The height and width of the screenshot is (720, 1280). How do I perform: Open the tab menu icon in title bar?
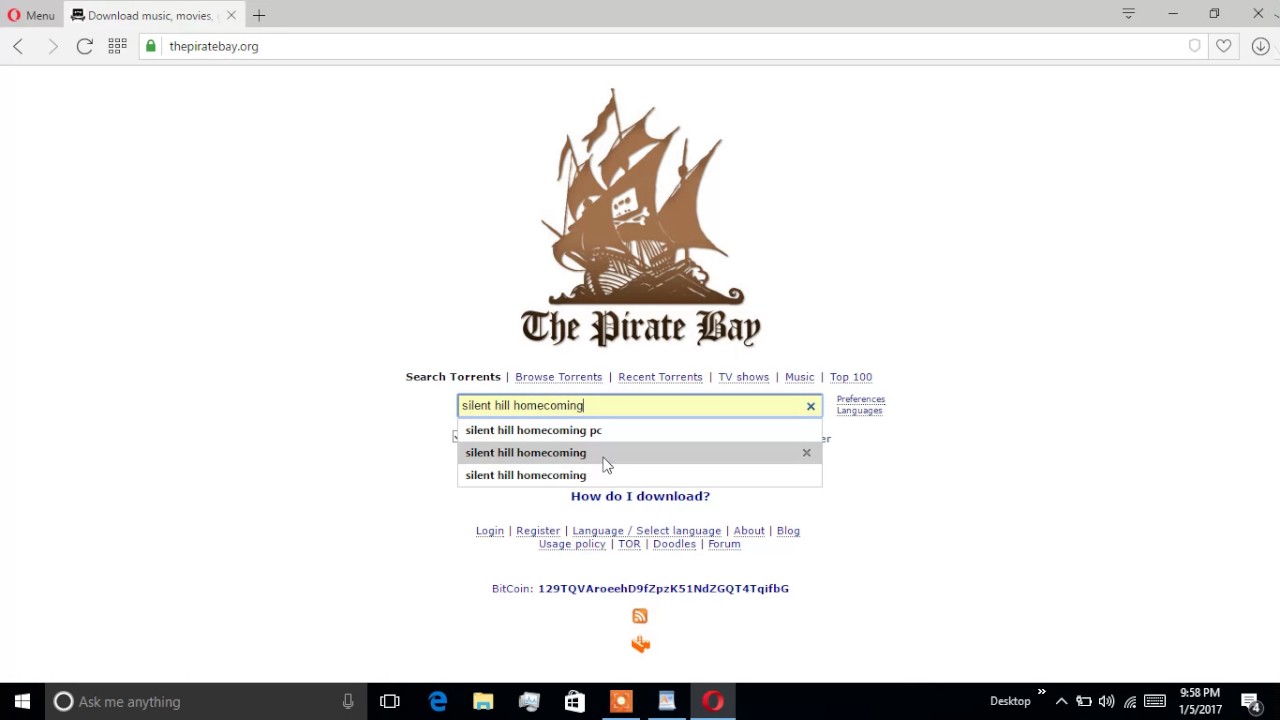[1128, 14]
